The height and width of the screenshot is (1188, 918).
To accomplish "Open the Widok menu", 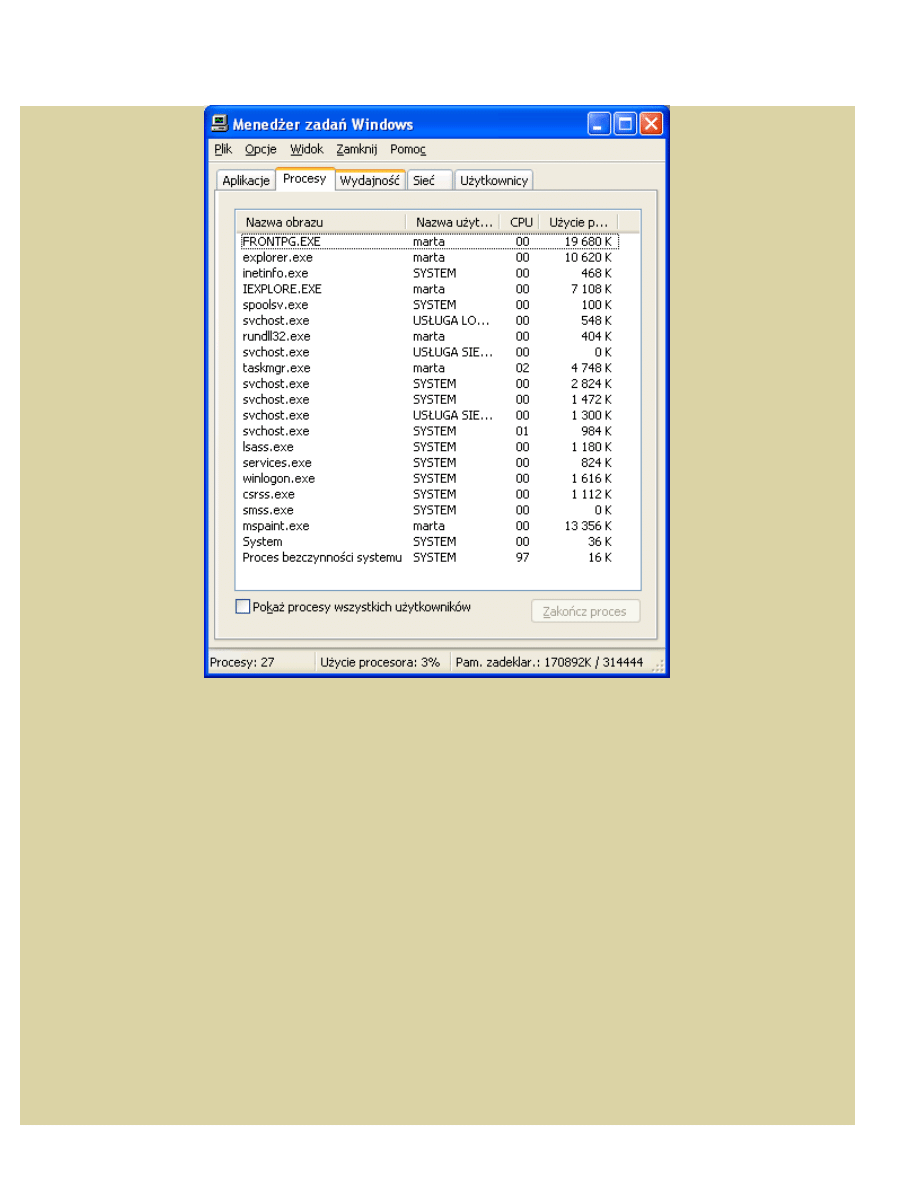I will pyautogui.click(x=307, y=149).
